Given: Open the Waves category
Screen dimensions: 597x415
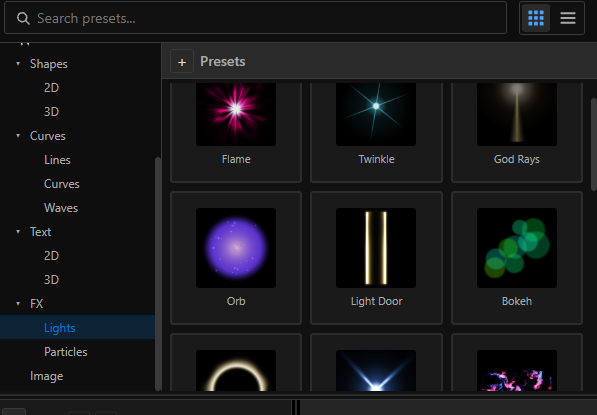Looking at the screenshot, I should [x=61, y=208].
